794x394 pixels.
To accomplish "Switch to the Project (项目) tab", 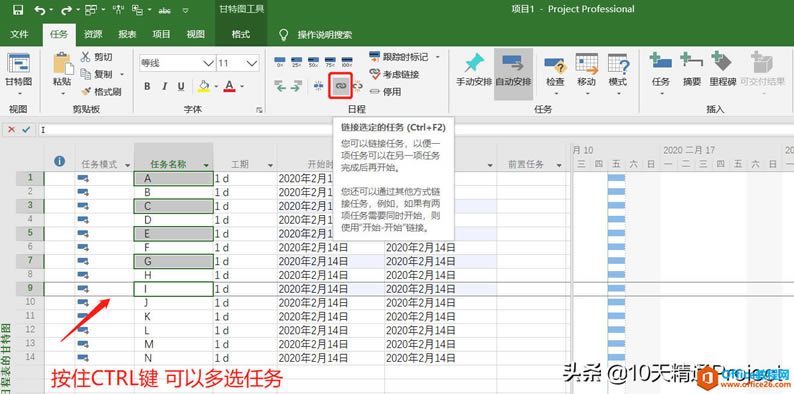I will (162, 34).
